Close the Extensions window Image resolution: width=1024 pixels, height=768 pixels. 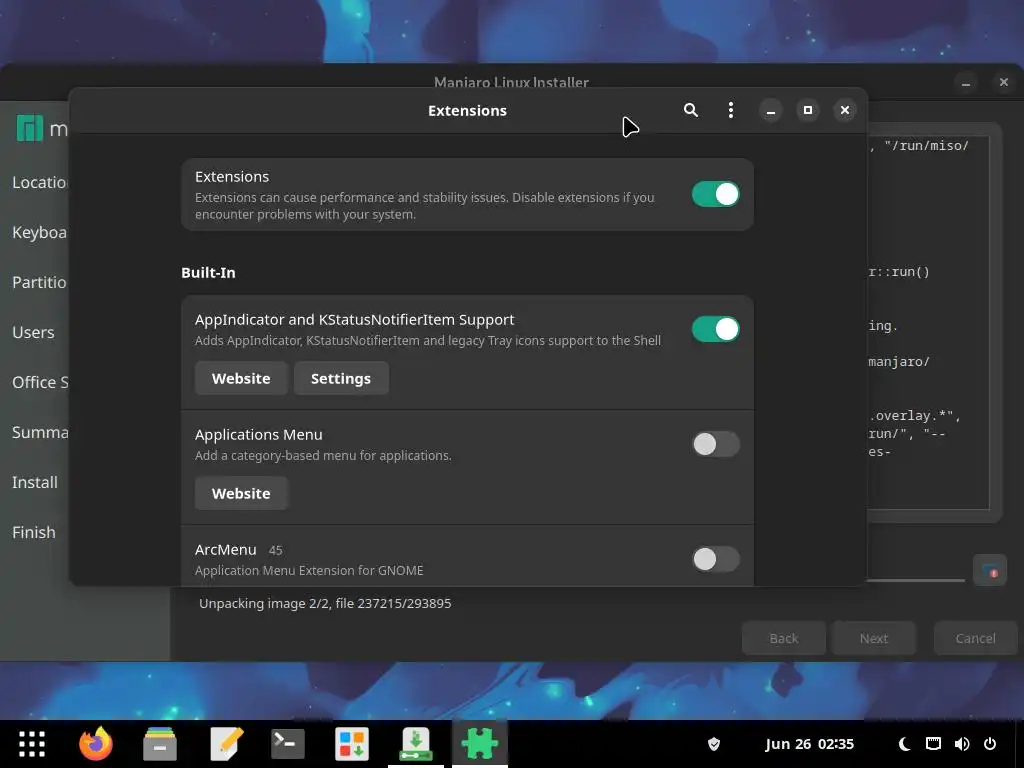coord(844,110)
